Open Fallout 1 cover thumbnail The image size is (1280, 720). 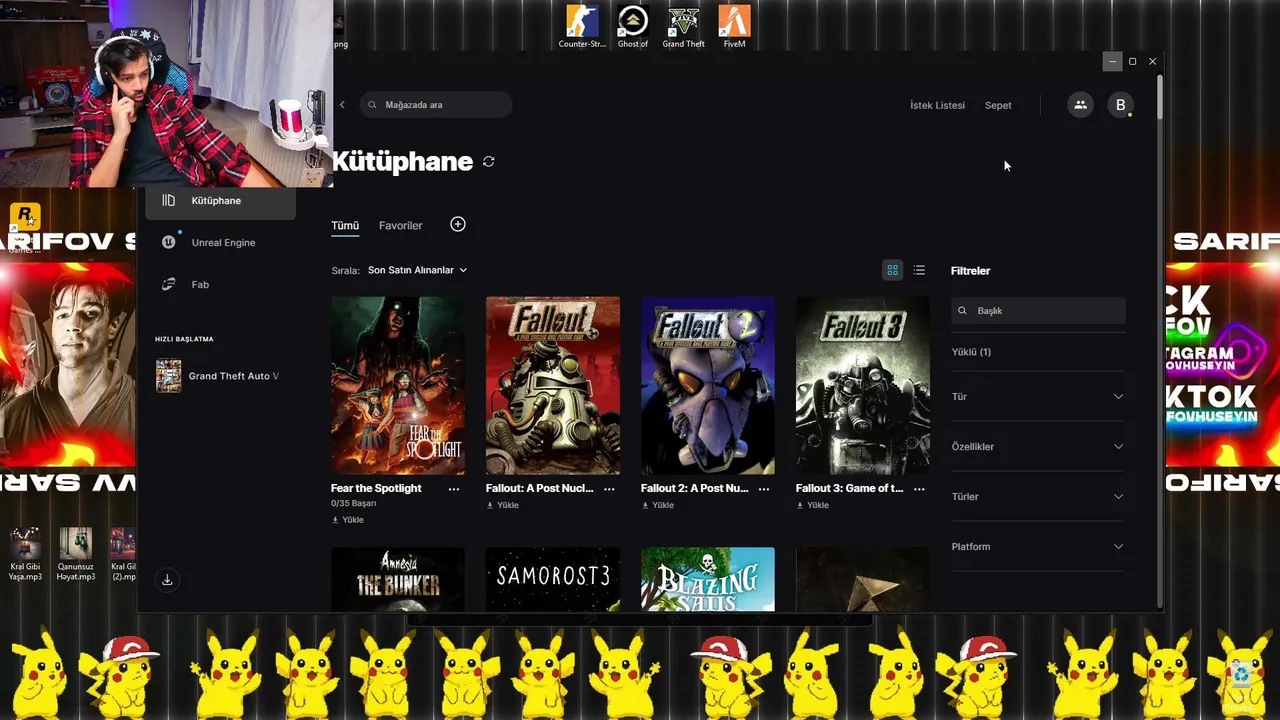pyautogui.click(x=553, y=385)
